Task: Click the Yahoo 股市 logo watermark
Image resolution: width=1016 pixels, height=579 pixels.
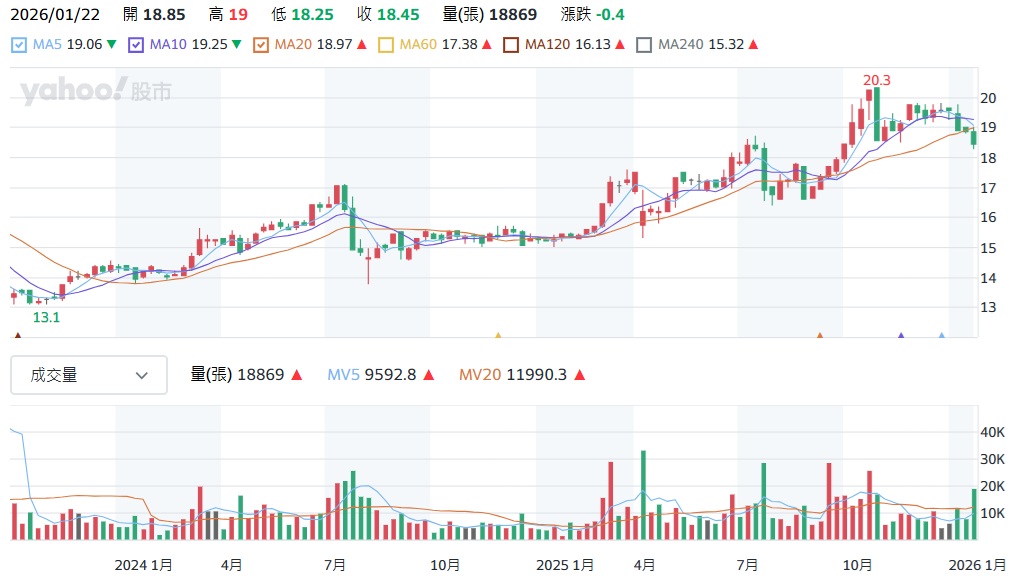Action: [95, 92]
